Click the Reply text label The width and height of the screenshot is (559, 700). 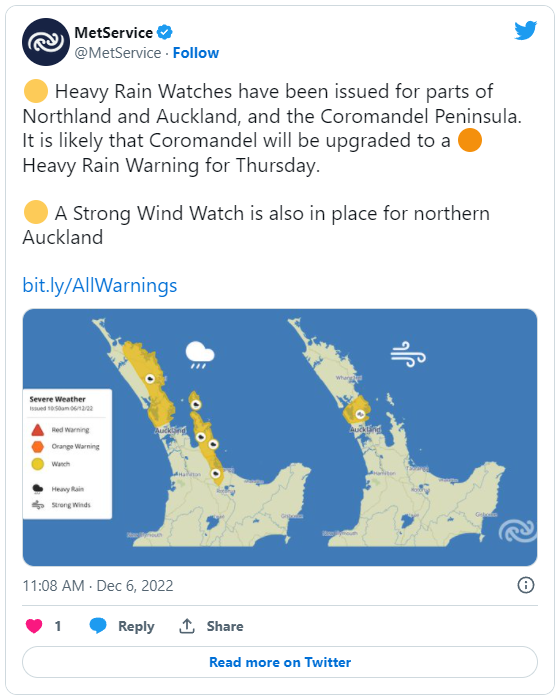click(x=136, y=626)
